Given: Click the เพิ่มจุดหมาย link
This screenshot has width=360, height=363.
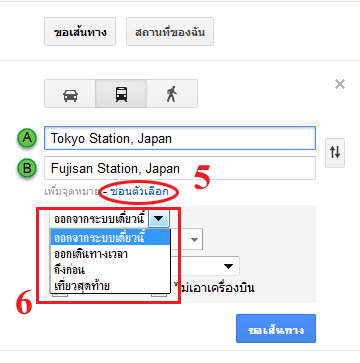Looking at the screenshot, I should (x=71, y=192).
